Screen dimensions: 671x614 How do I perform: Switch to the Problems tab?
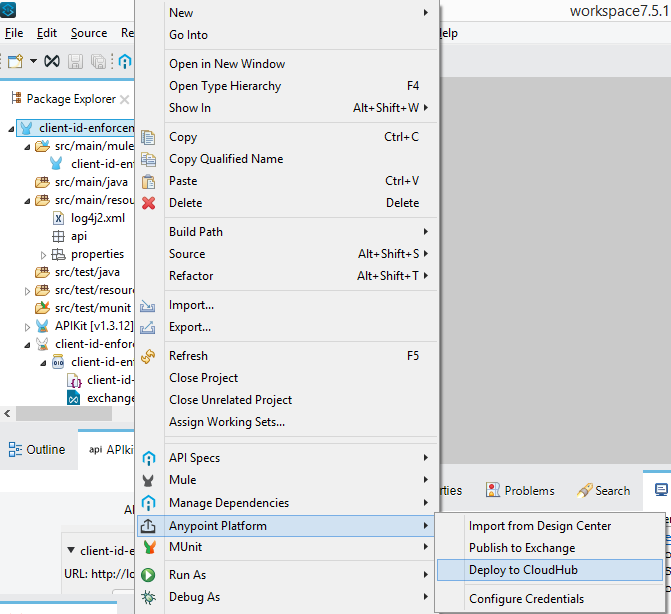[x=520, y=491]
